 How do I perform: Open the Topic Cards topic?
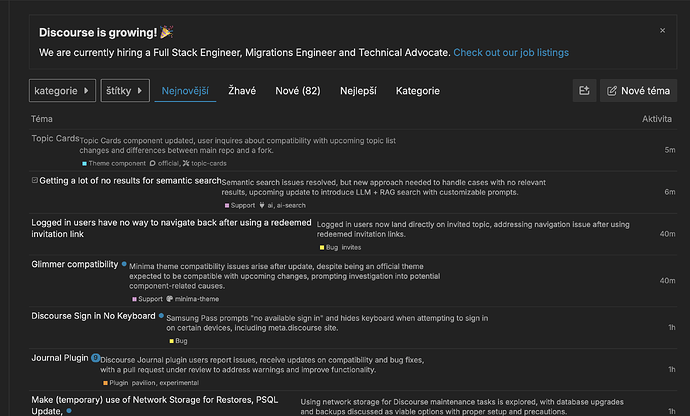click(x=55, y=138)
